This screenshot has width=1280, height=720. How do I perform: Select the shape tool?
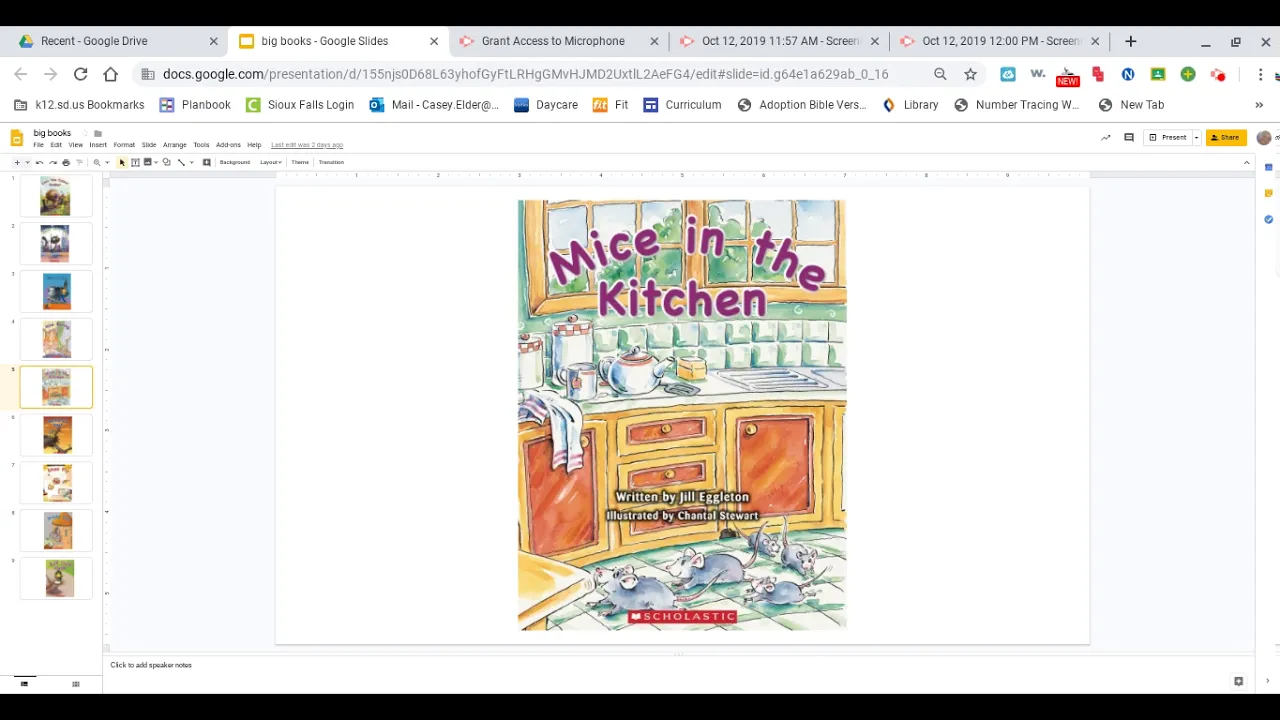tap(166, 162)
